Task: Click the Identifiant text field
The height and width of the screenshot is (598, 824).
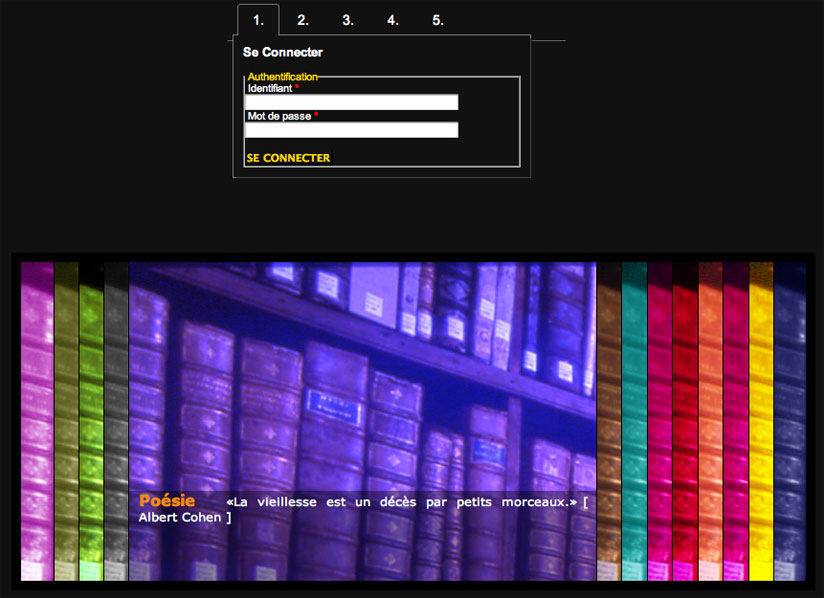Action: point(352,102)
